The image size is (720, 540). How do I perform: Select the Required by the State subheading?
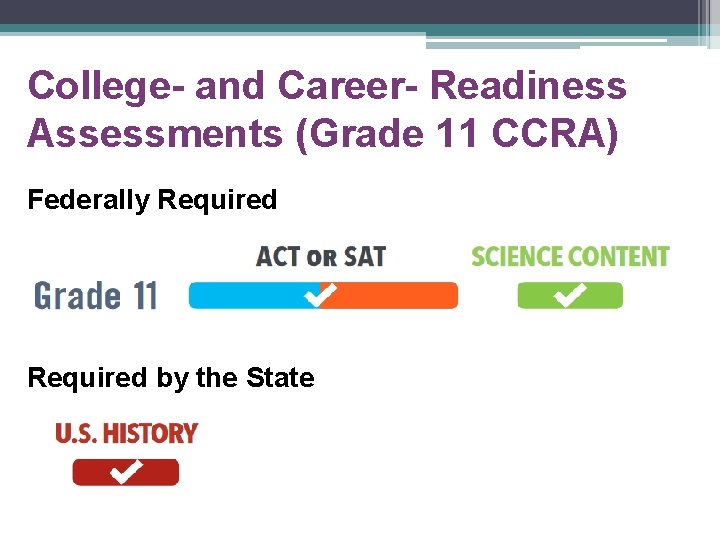pyautogui.click(x=171, y=378)
